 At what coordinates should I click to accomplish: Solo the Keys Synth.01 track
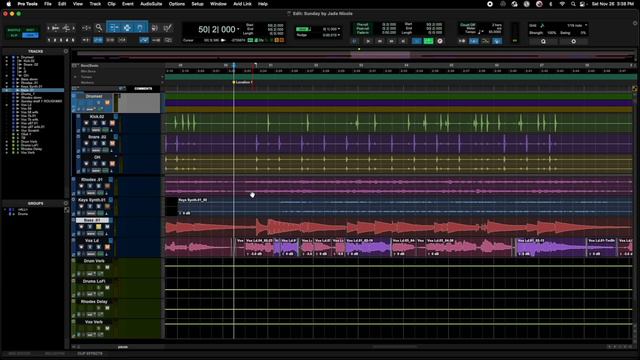coord(99,207)
